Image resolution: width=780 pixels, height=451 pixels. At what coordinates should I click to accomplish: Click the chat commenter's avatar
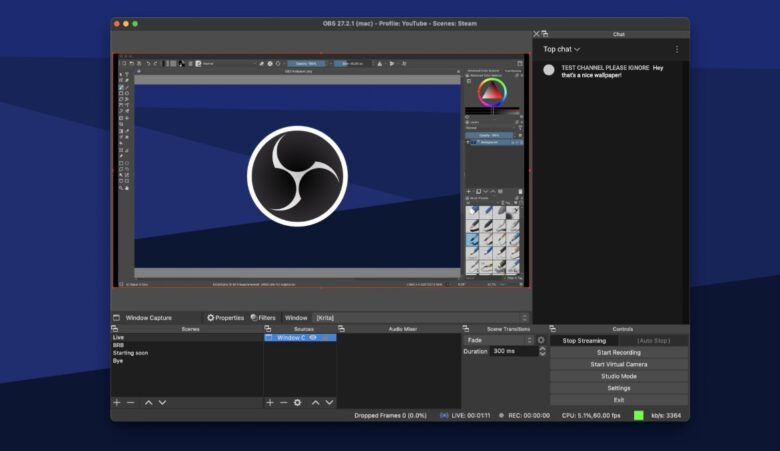[549, 70]
